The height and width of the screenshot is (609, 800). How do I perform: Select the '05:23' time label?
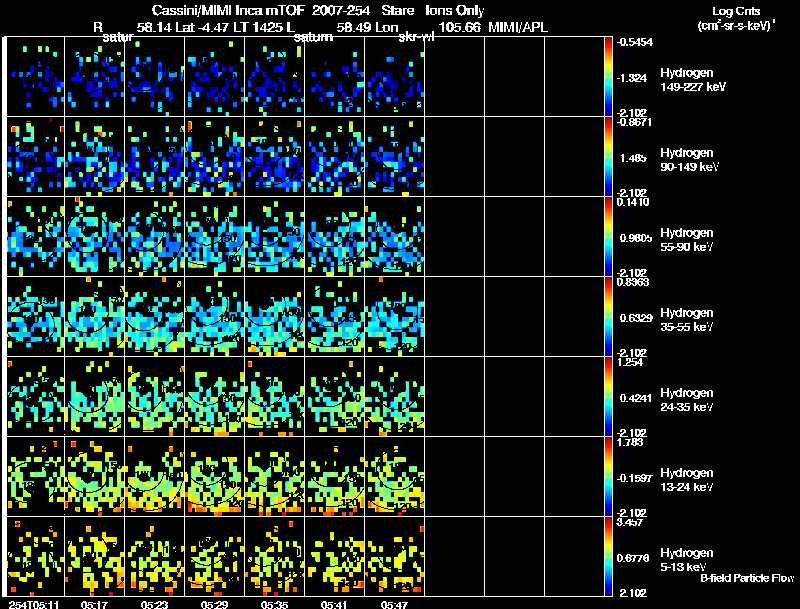click(x=155, y=604)
